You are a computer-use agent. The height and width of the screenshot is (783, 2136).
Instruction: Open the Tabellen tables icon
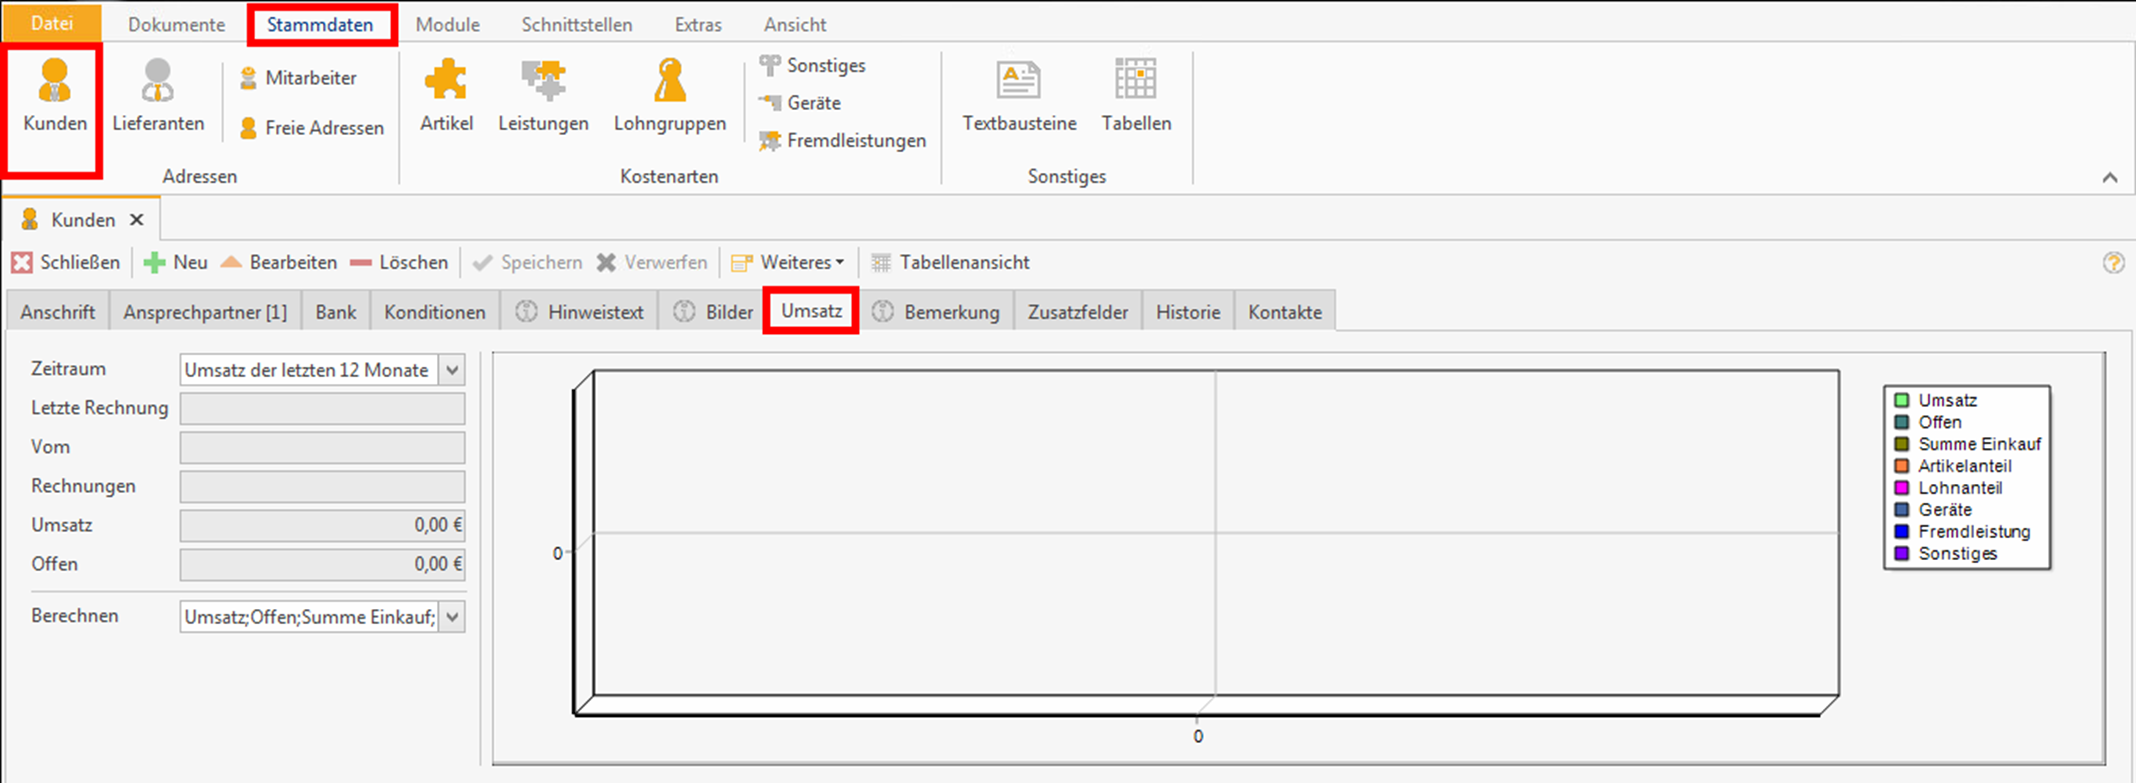point(1135,96)
